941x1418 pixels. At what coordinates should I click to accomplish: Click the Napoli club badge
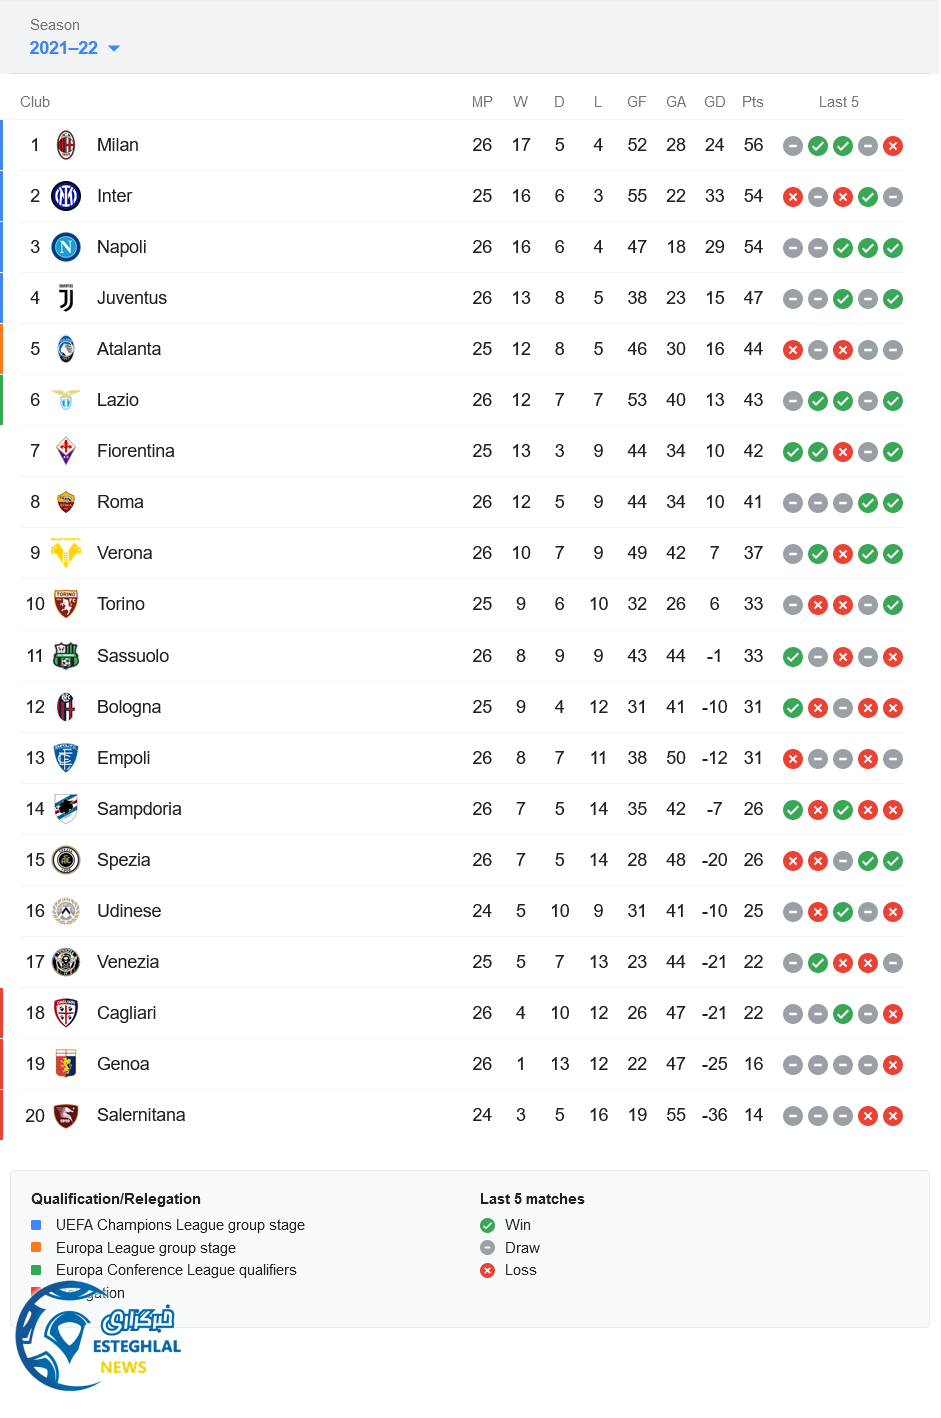66,247
